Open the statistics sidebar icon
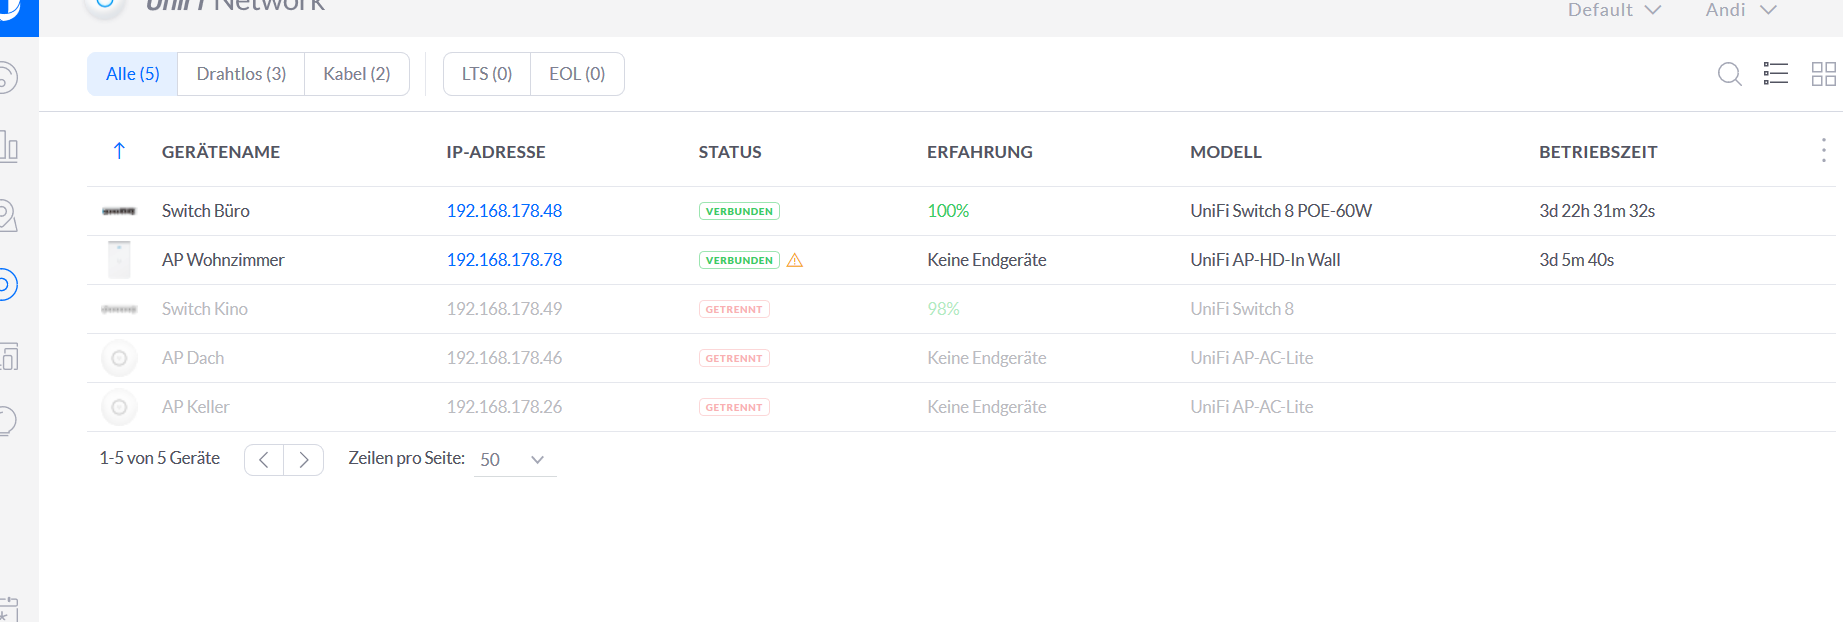1843x622 pixels. point(8,147)
